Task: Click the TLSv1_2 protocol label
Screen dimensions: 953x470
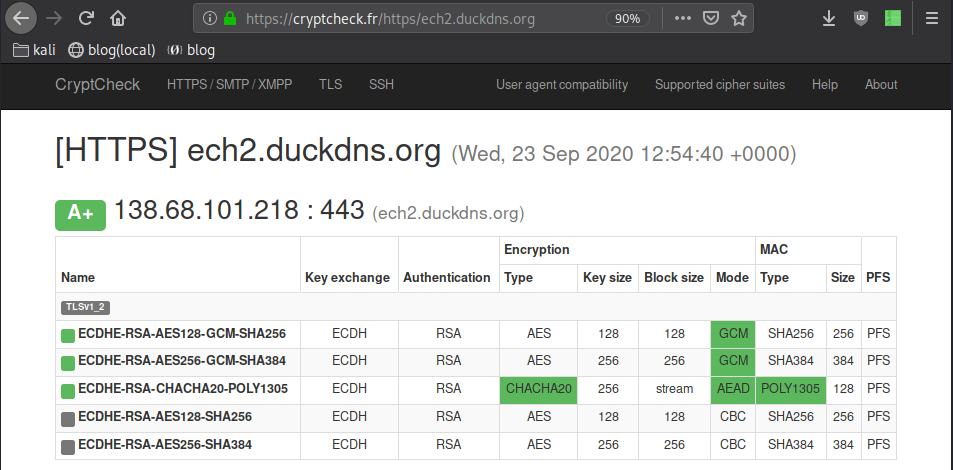Action: click(85, 307)
